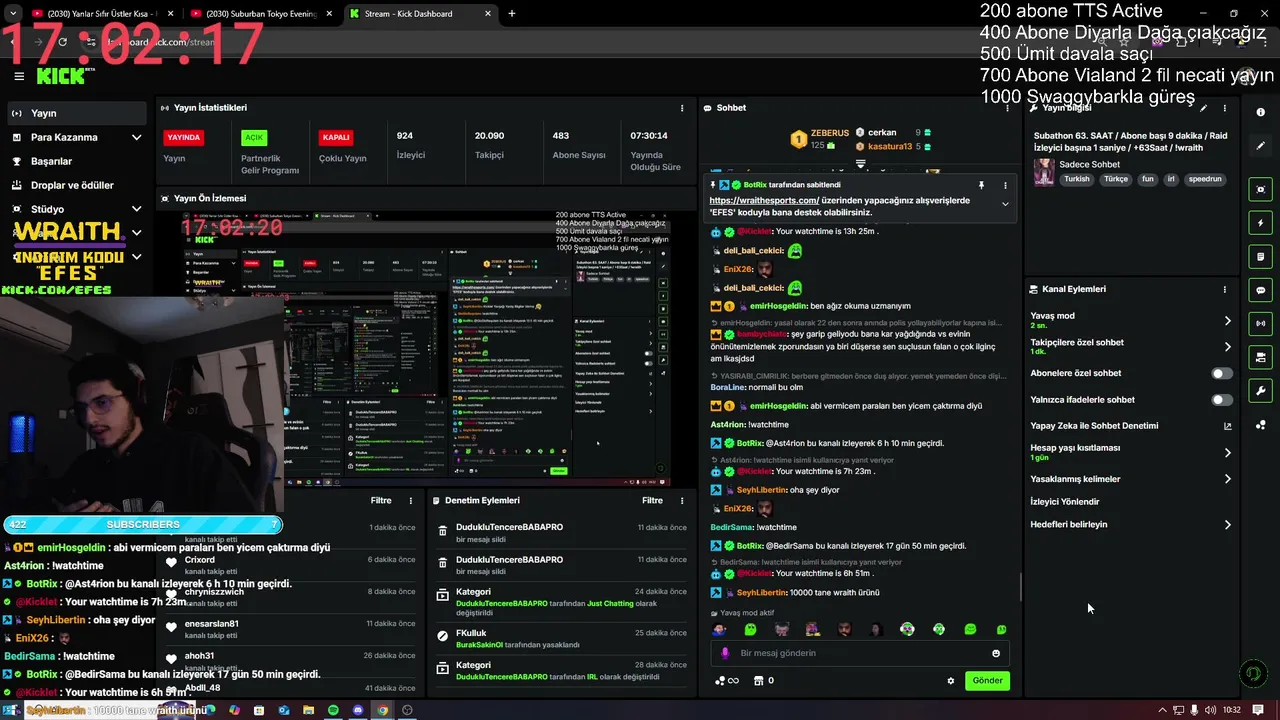
Task: Open Yayın Bilgisi panel three-dot menu
Action: point(1225,108)
